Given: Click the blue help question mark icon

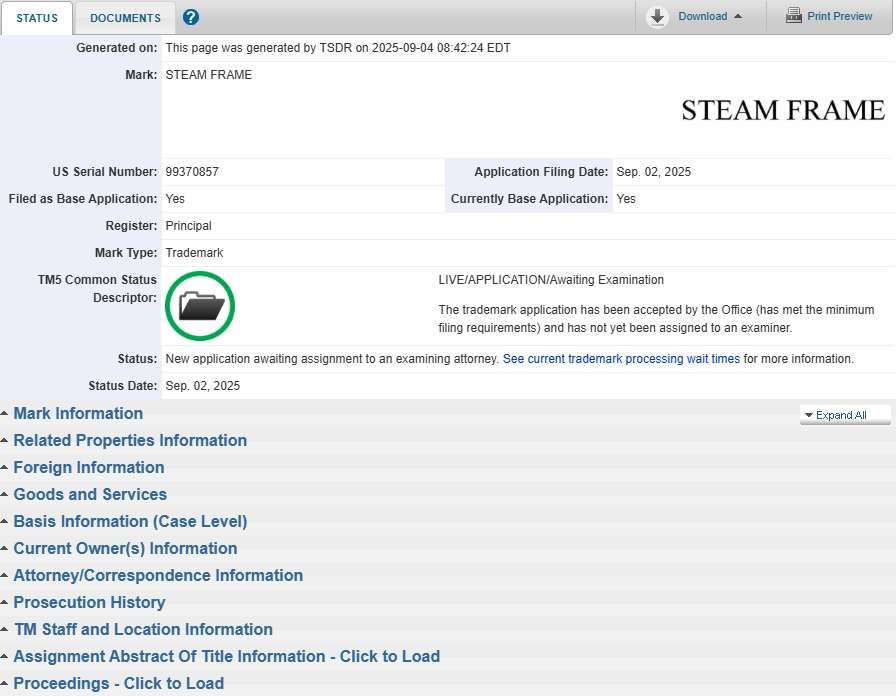Looking at the screenshot, I should point(191,17).
